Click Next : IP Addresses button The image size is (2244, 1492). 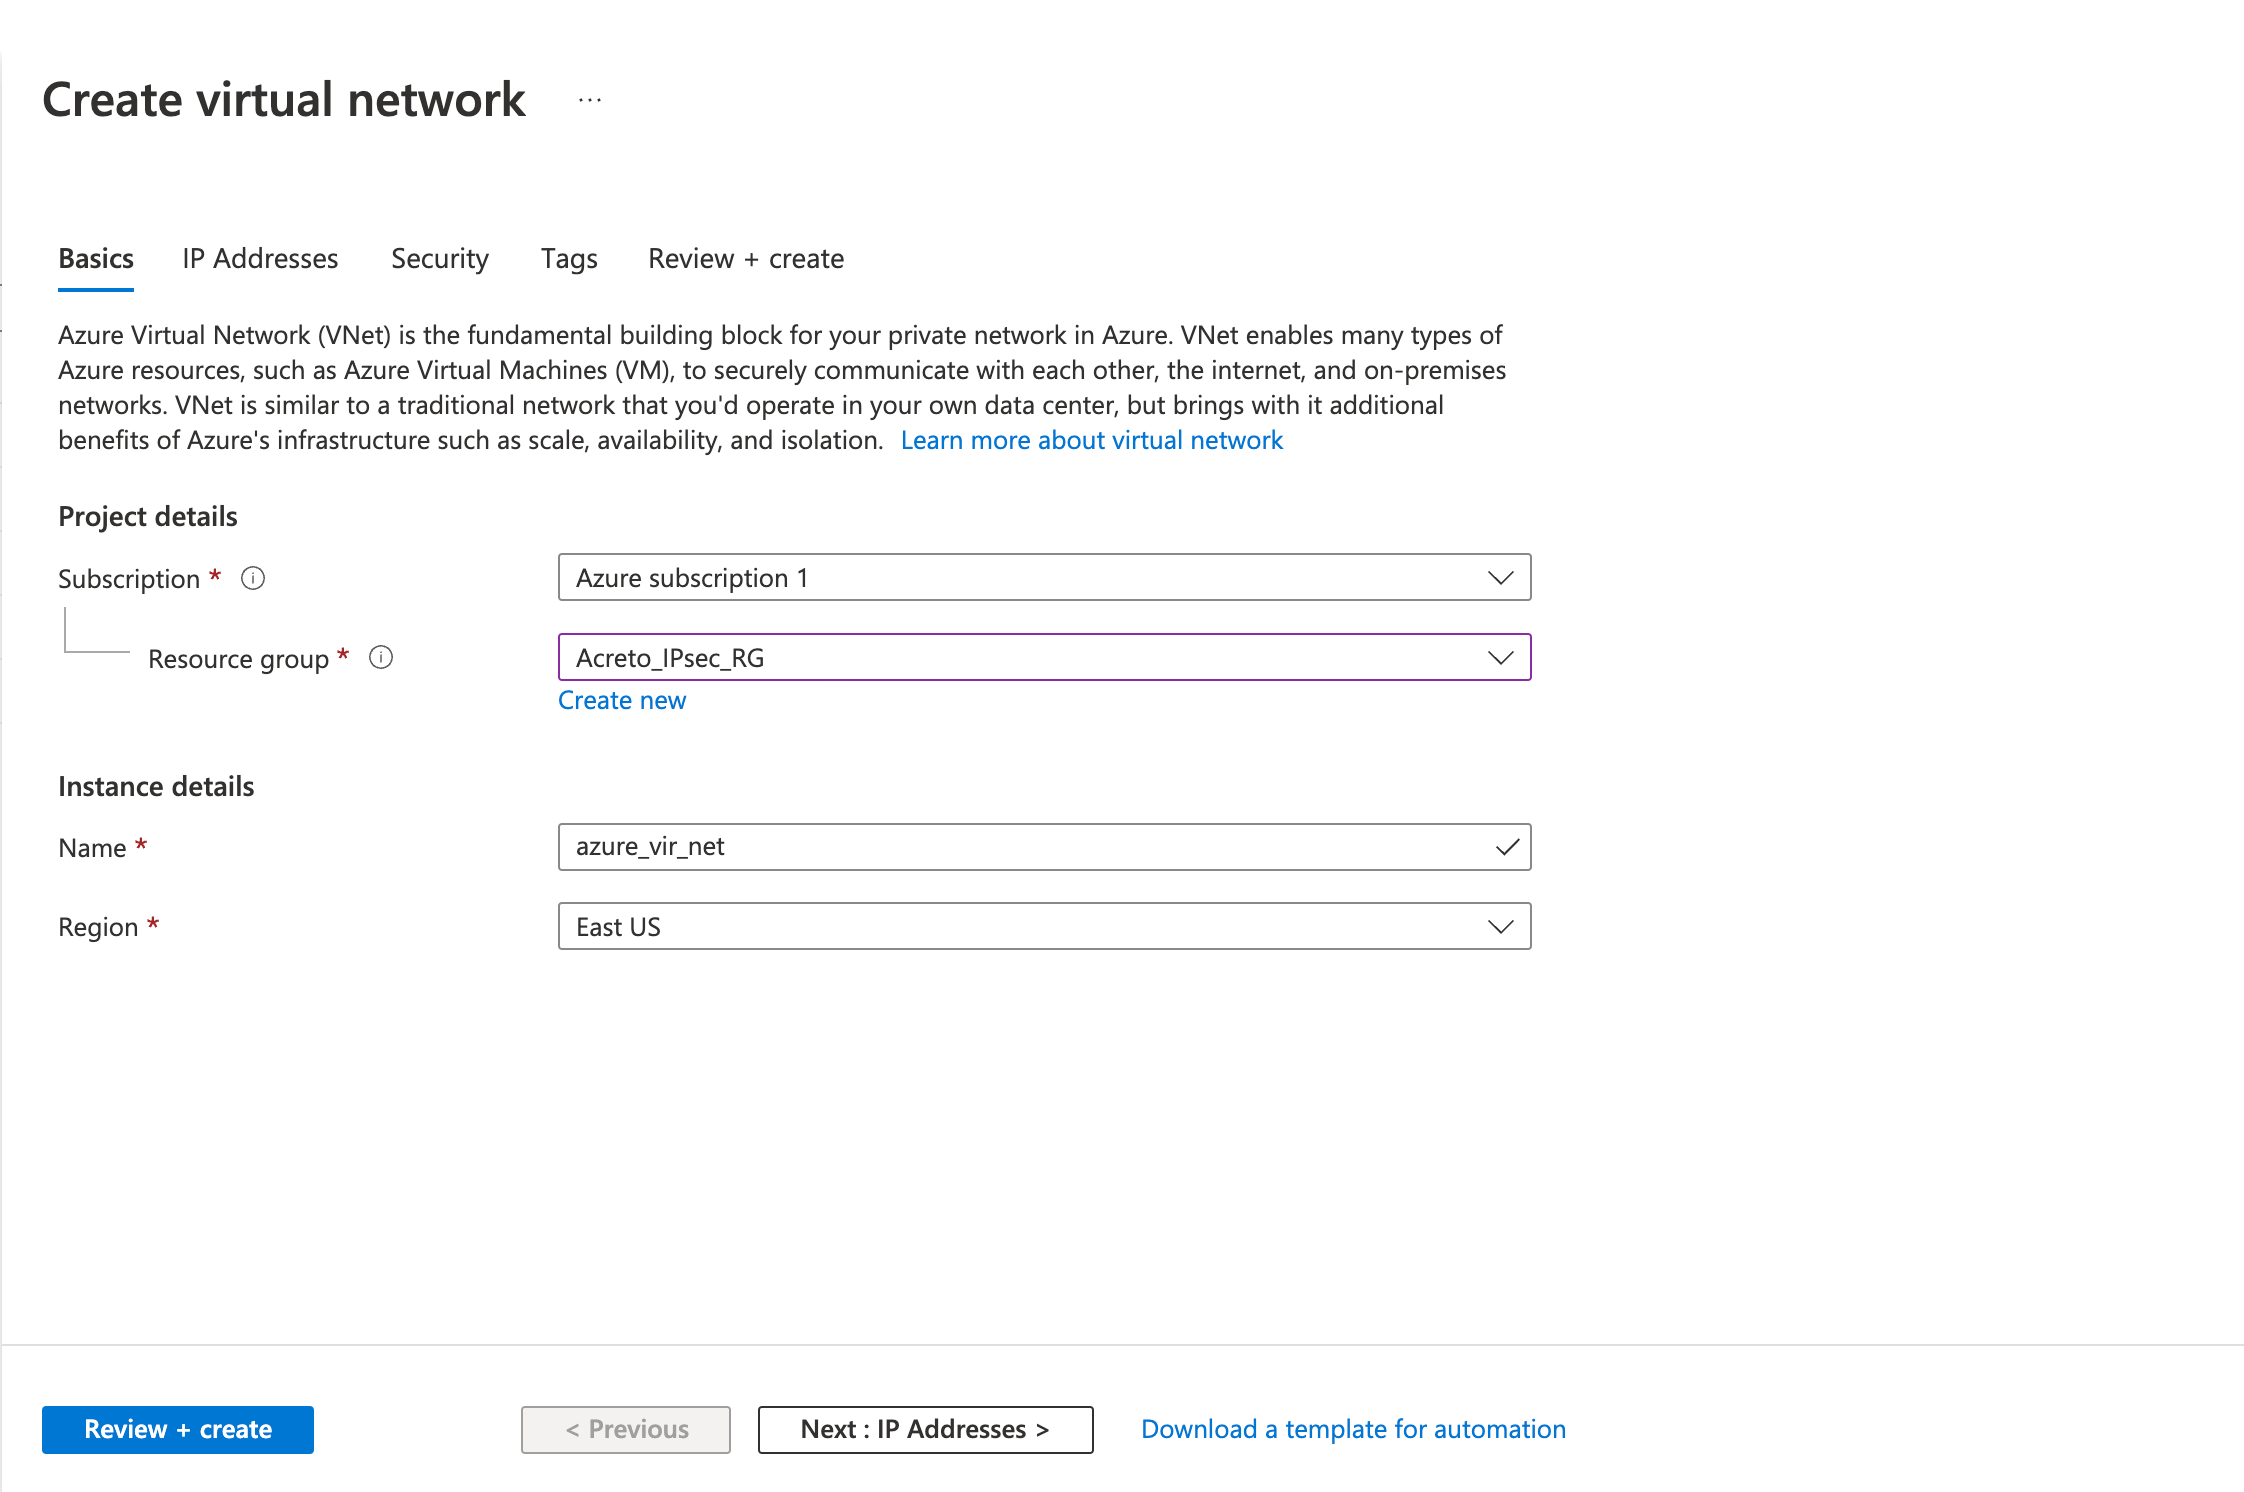click(925, 1429)
